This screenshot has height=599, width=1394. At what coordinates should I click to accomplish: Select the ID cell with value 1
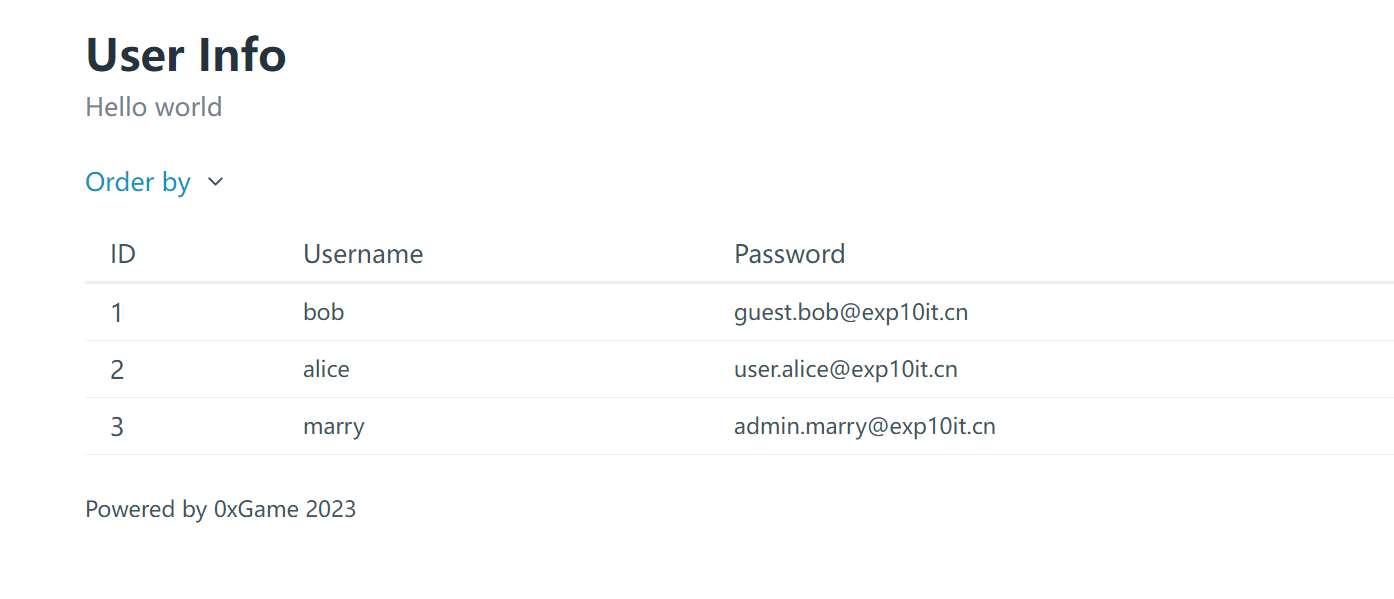pyautogui.click(x=117, y=313)
